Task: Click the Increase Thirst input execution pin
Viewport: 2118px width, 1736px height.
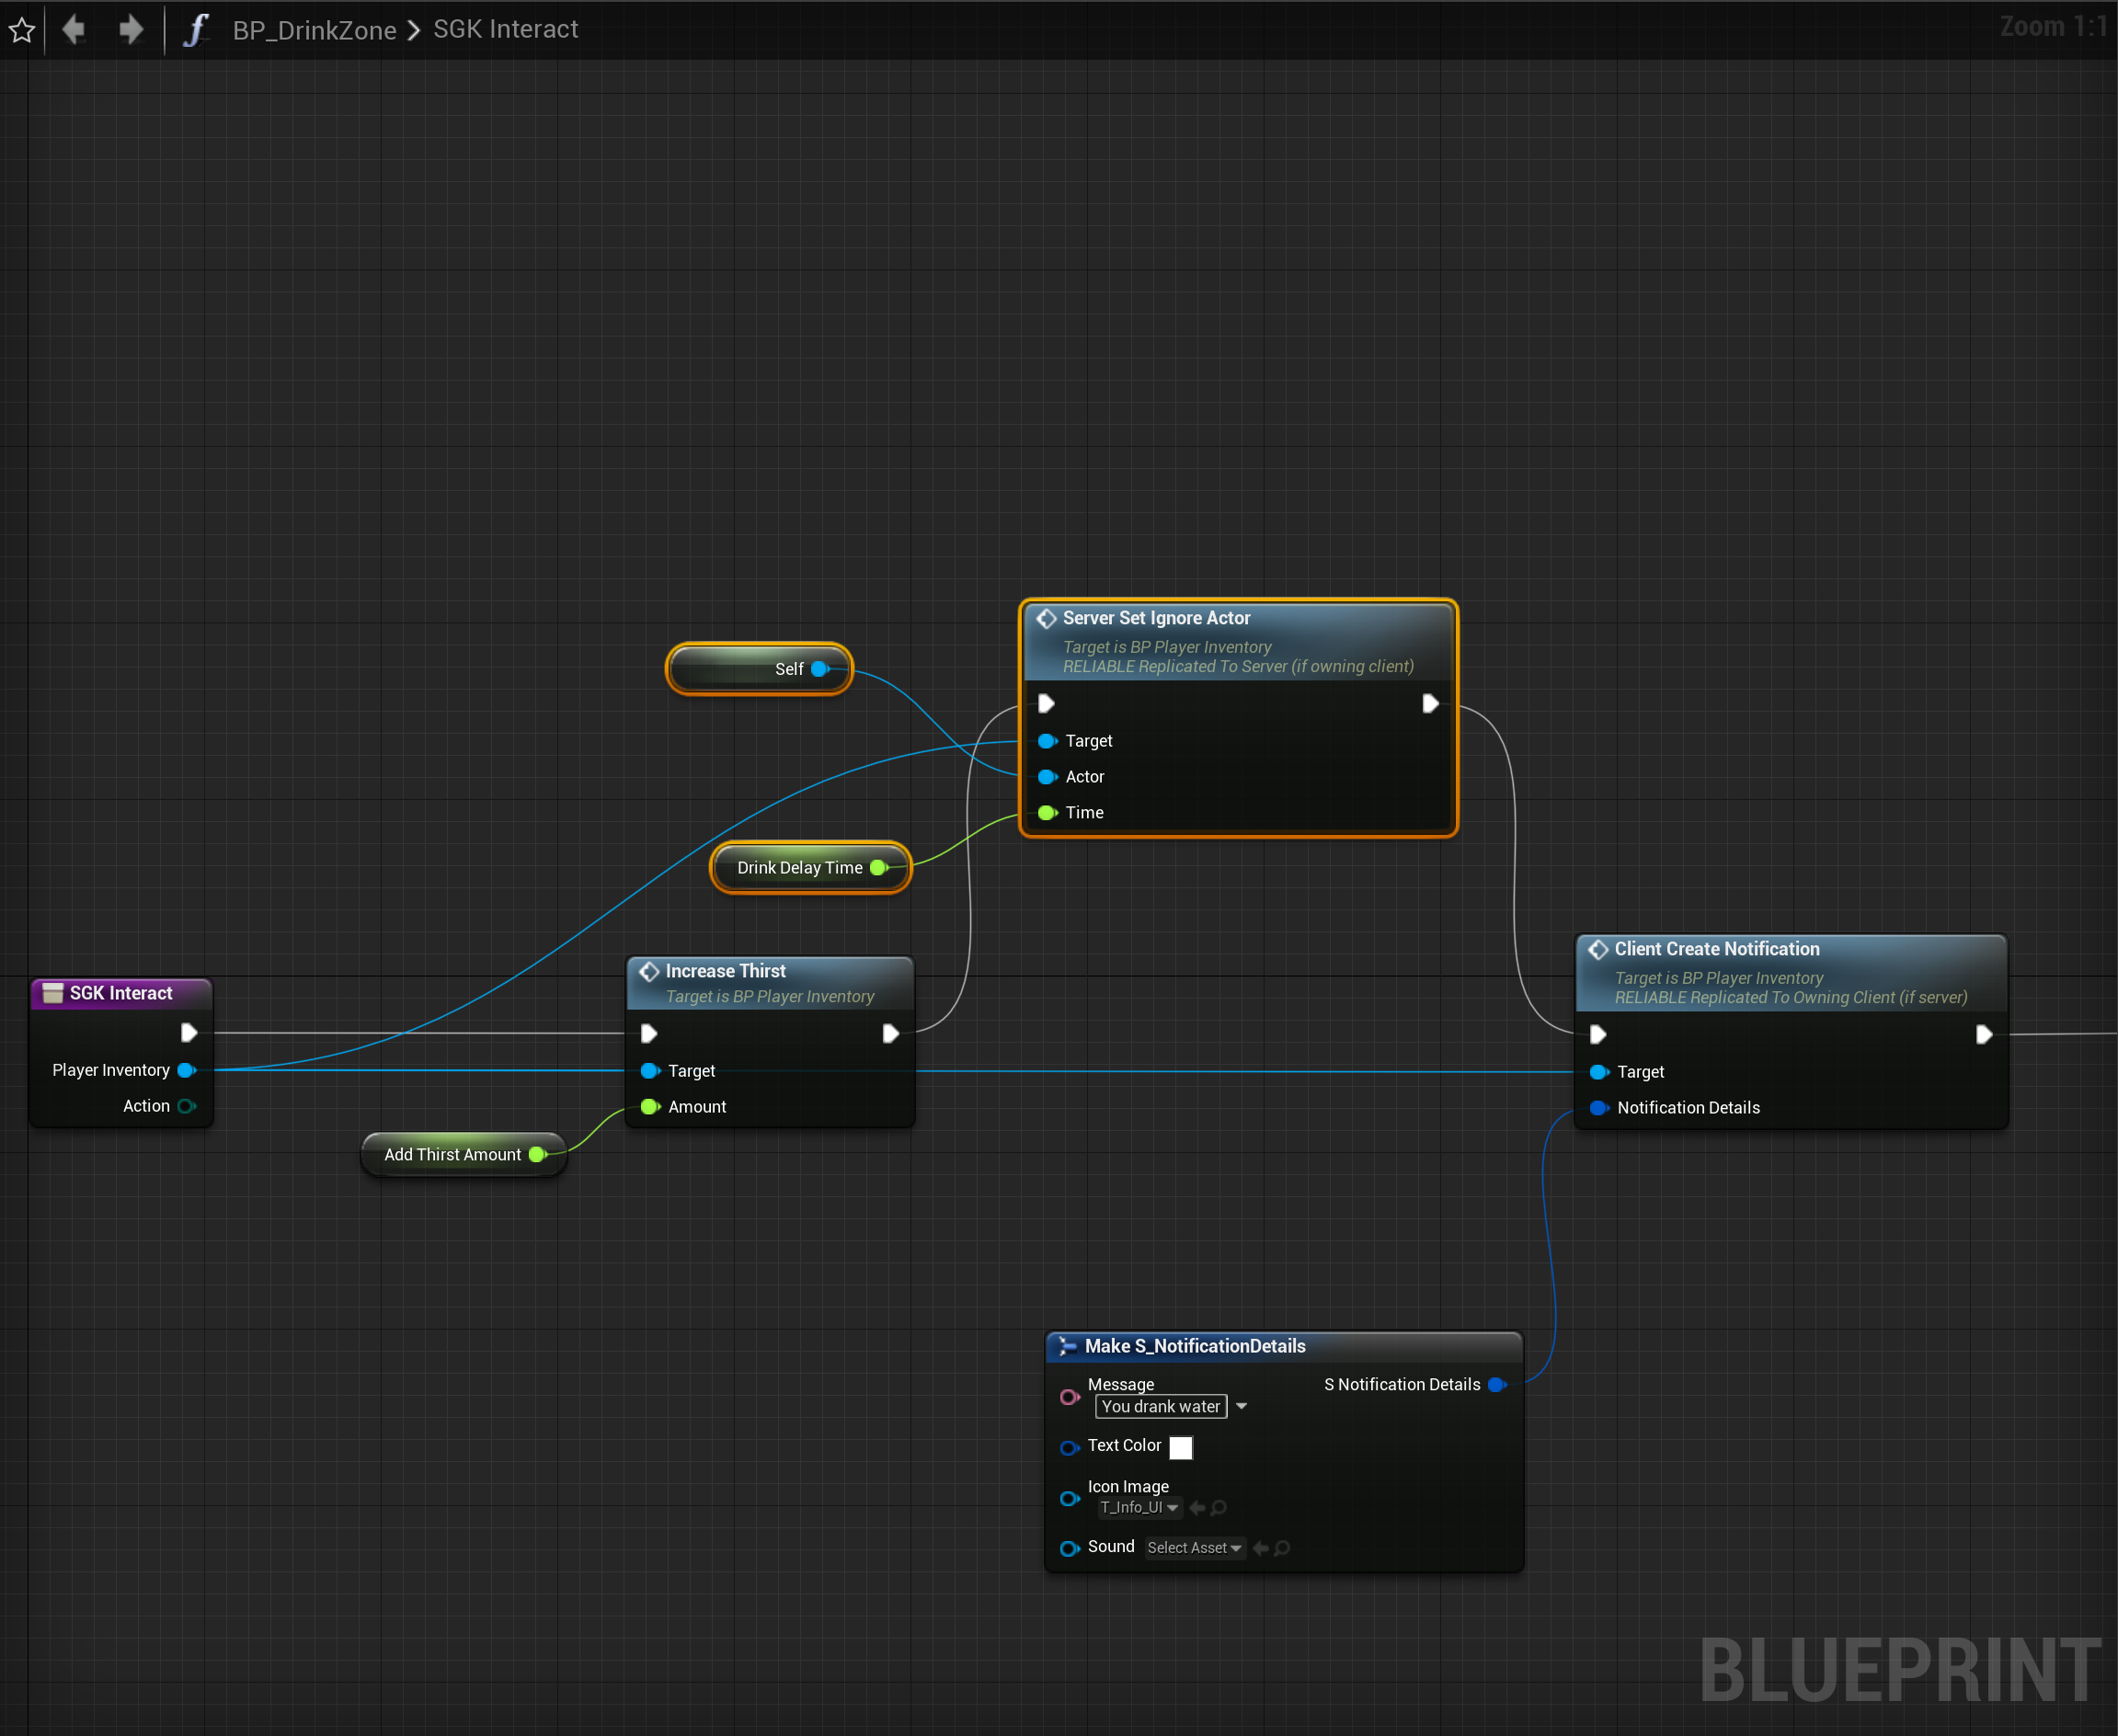Action: click(x=648, y=1033)
